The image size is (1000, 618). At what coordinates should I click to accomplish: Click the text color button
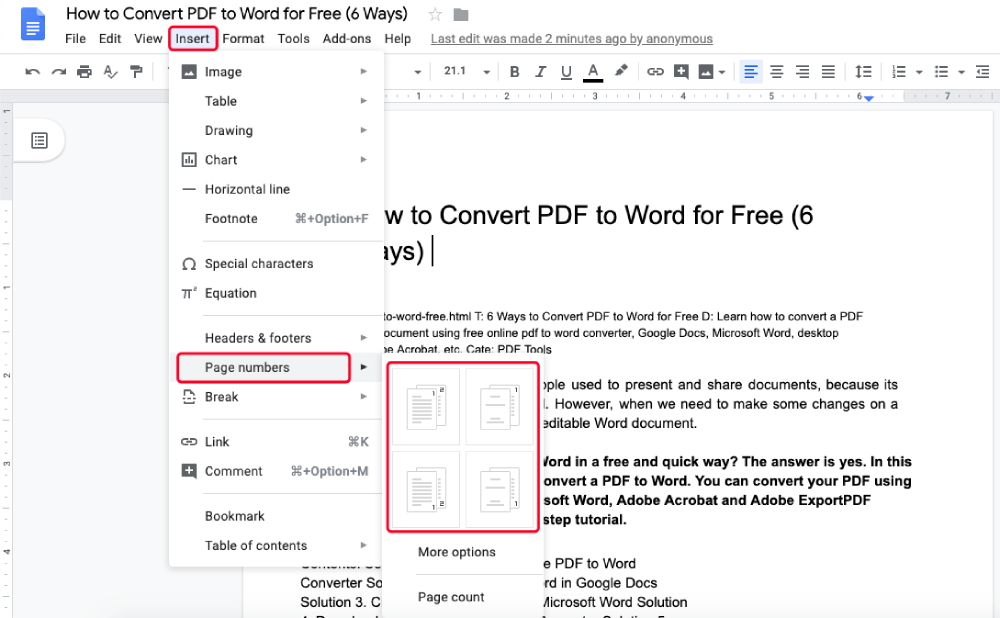click(x=593, y=72)
